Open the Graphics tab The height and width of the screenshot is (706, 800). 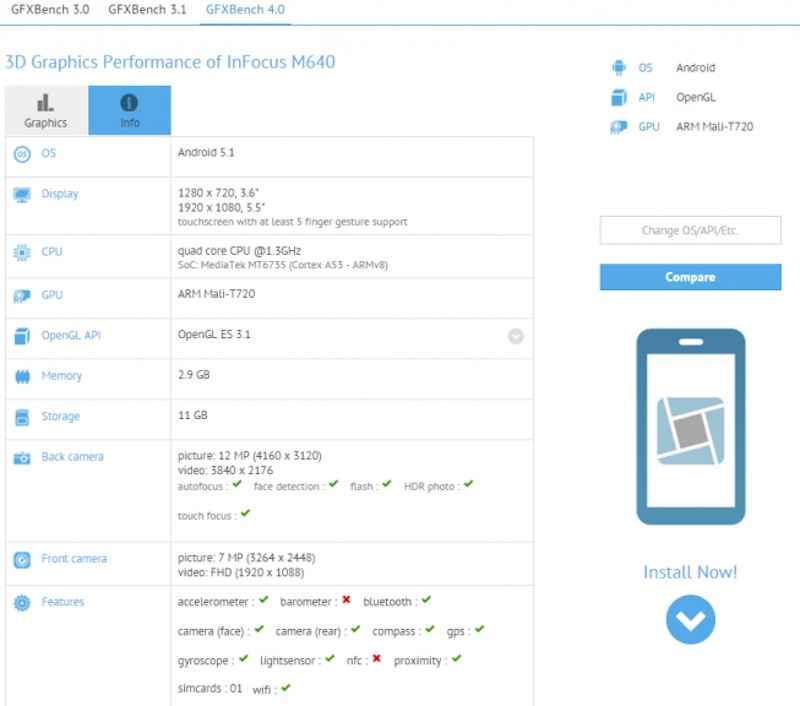[x=44, y=110]
